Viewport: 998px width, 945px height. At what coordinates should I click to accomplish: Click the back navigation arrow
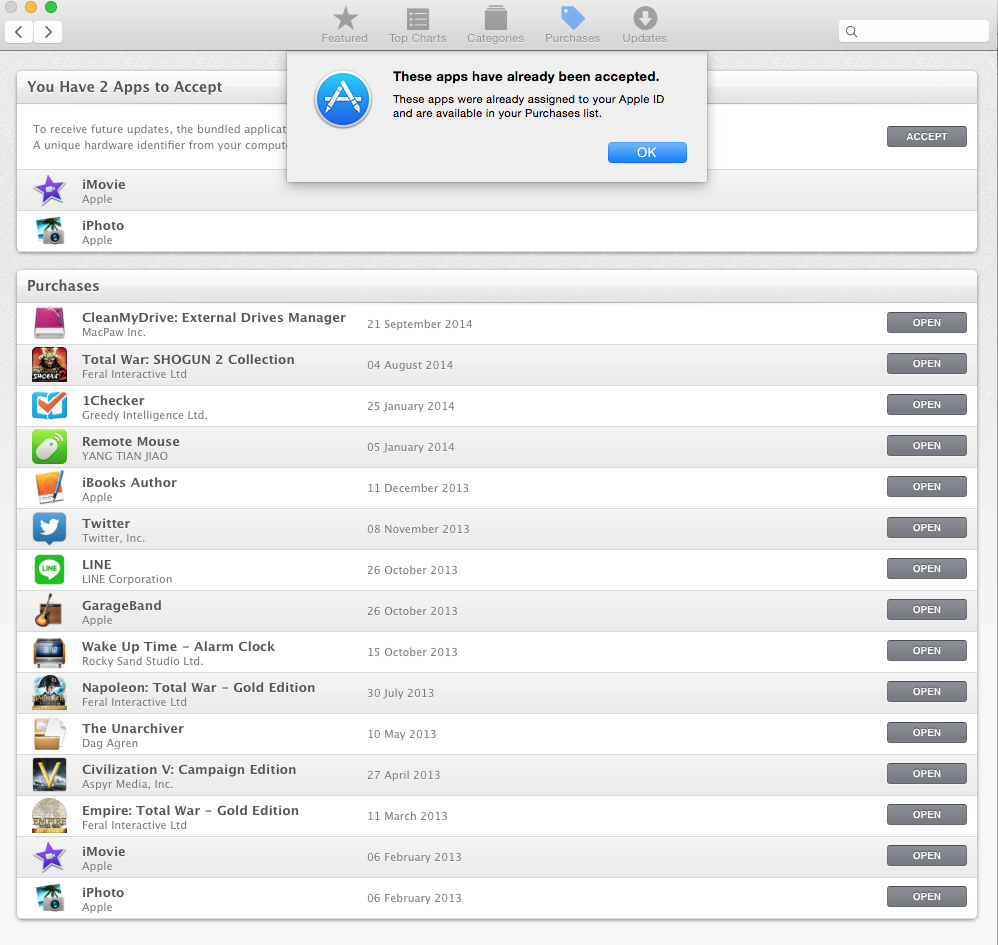pyautogui.click(x=19, y=32)
